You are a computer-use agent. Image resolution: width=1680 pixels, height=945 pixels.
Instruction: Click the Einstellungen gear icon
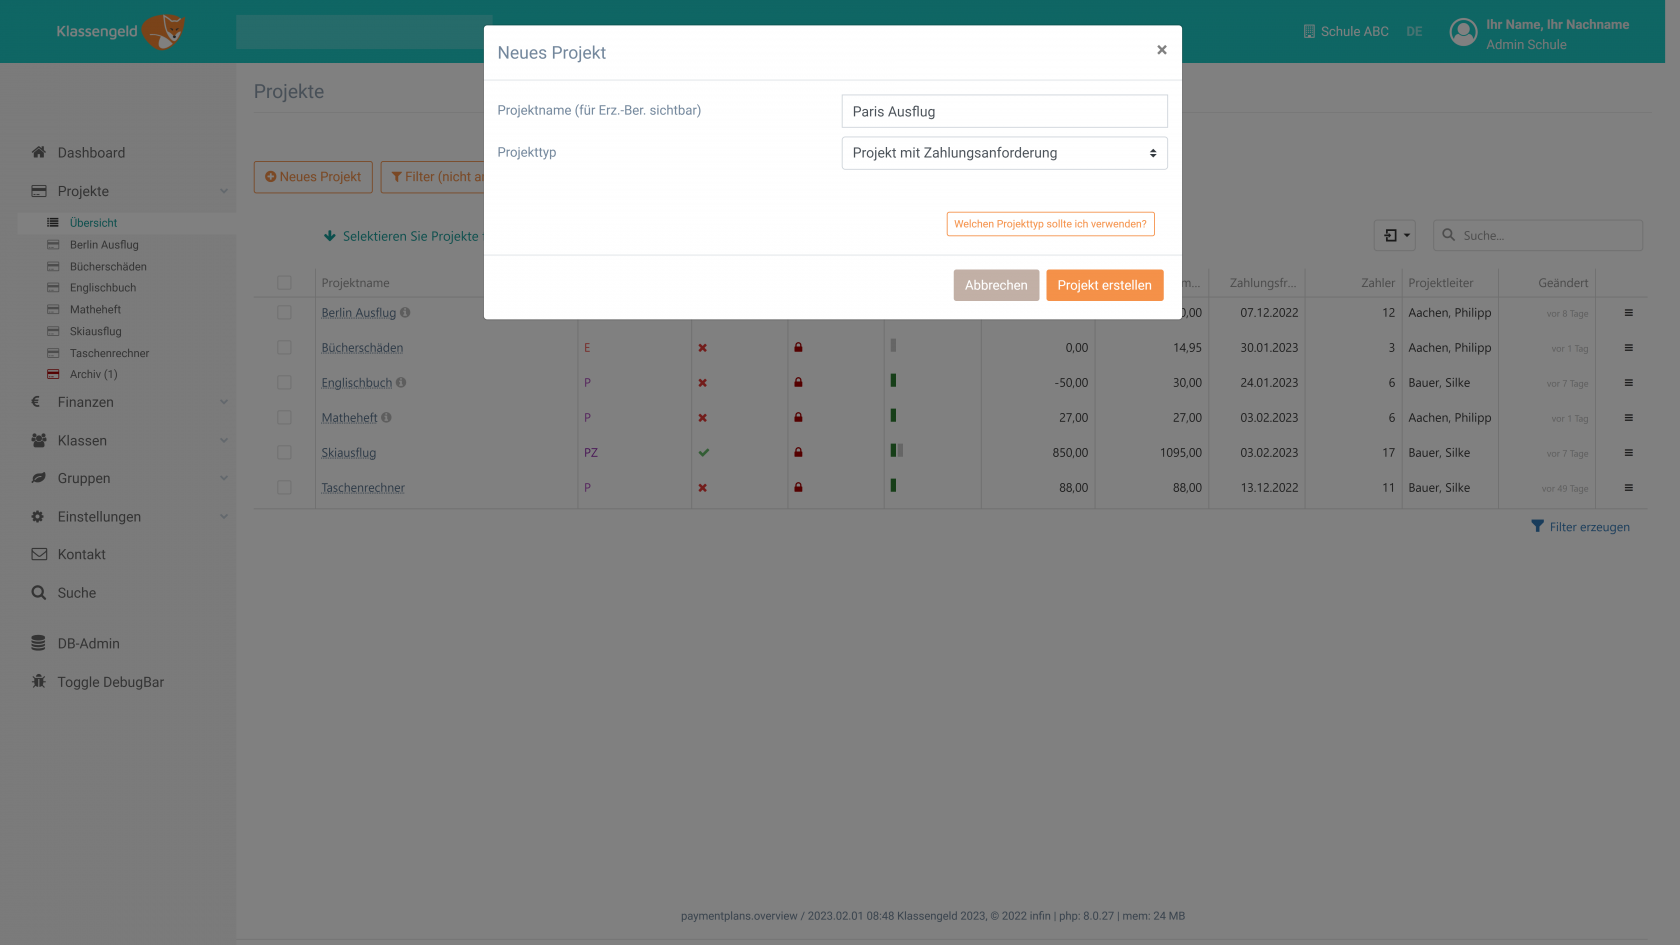[38, 517]
